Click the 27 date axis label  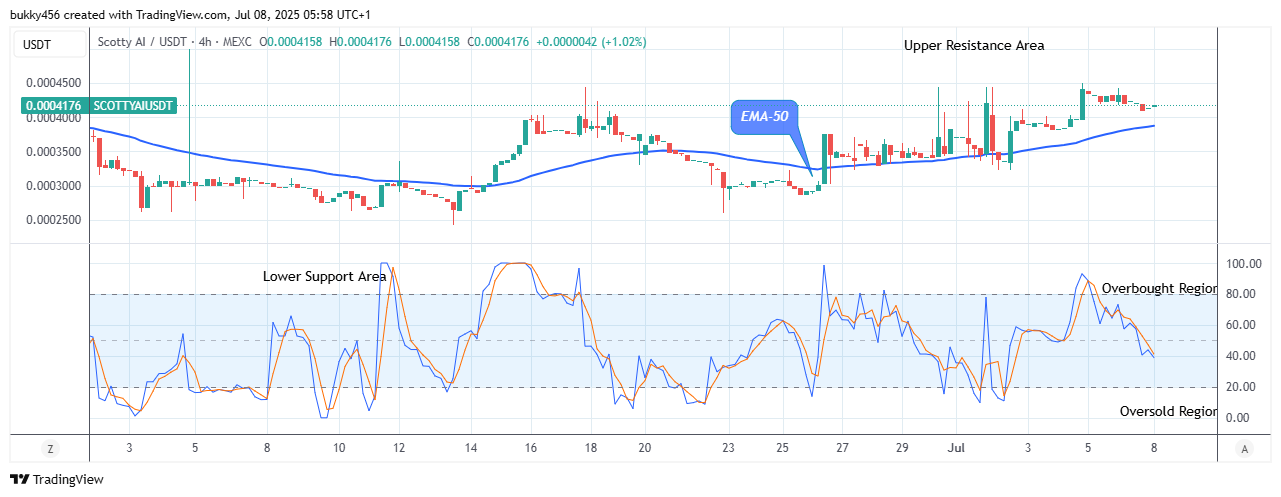point(843,448)
